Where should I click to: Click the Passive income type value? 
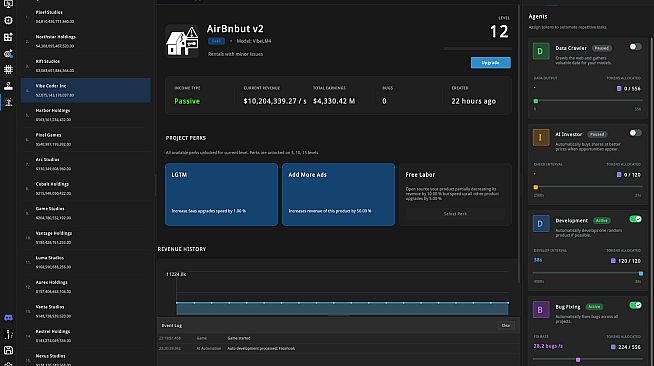[187, 101]
